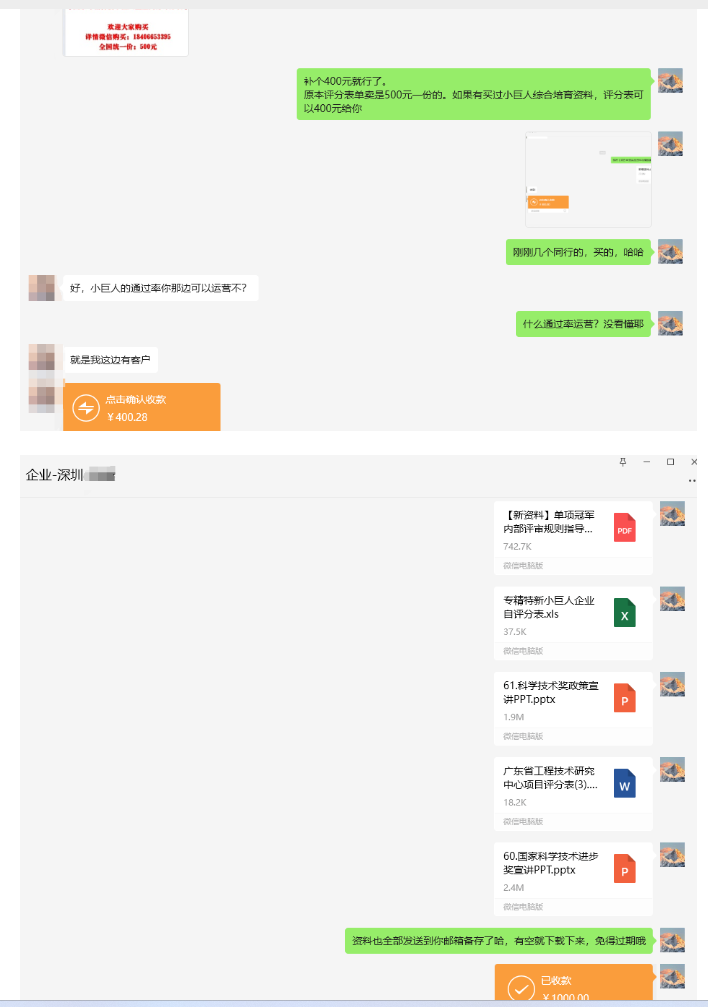This screenshot has height=1007, width=708.
Task: Select the message 刚刚几个同行的，买的，哈哈
Action: pos(578,252)
